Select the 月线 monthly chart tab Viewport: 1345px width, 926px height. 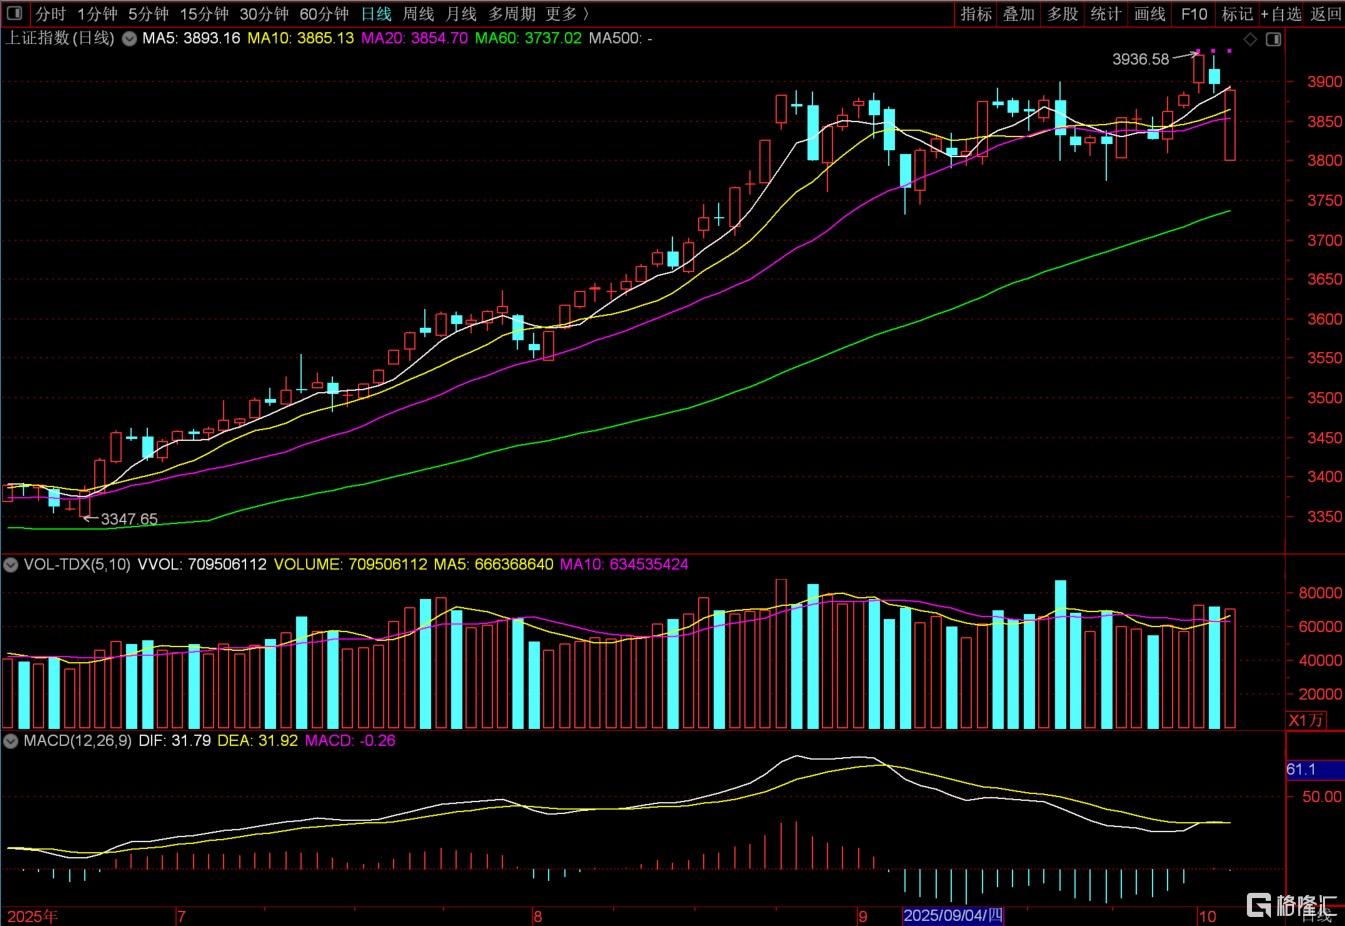(x=461, y=14)
